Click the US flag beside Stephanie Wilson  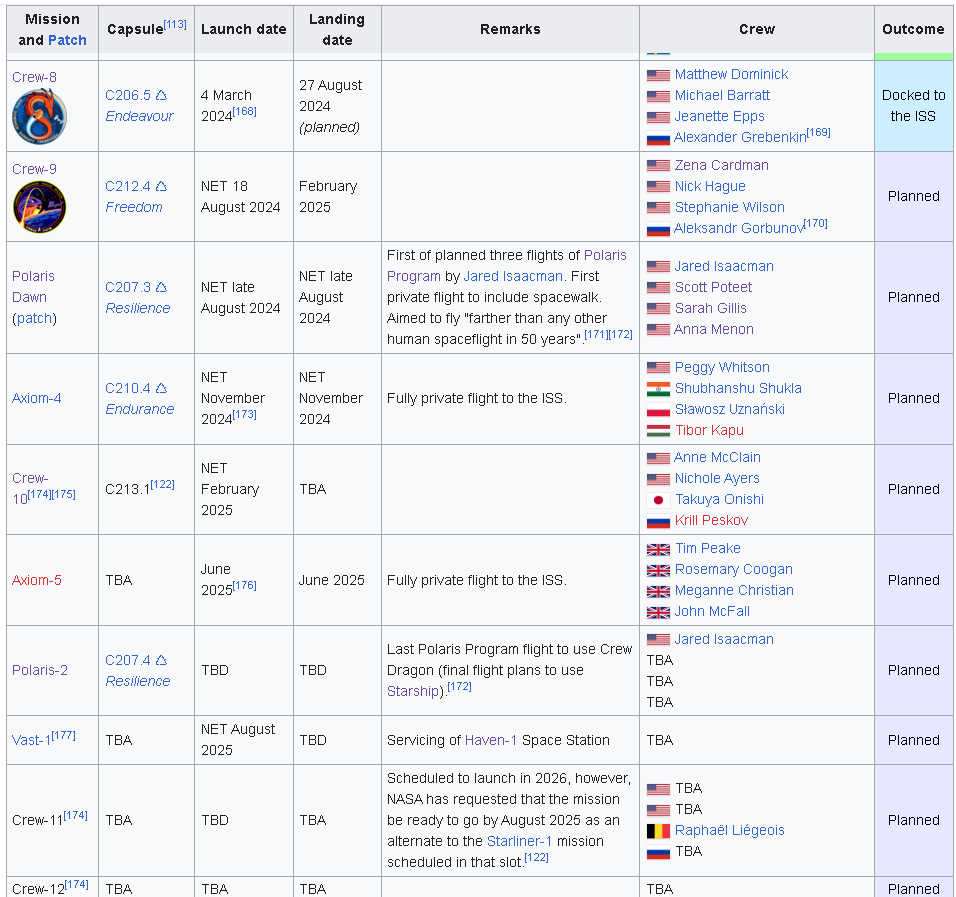pyautogui.click(x=658, y=208)
